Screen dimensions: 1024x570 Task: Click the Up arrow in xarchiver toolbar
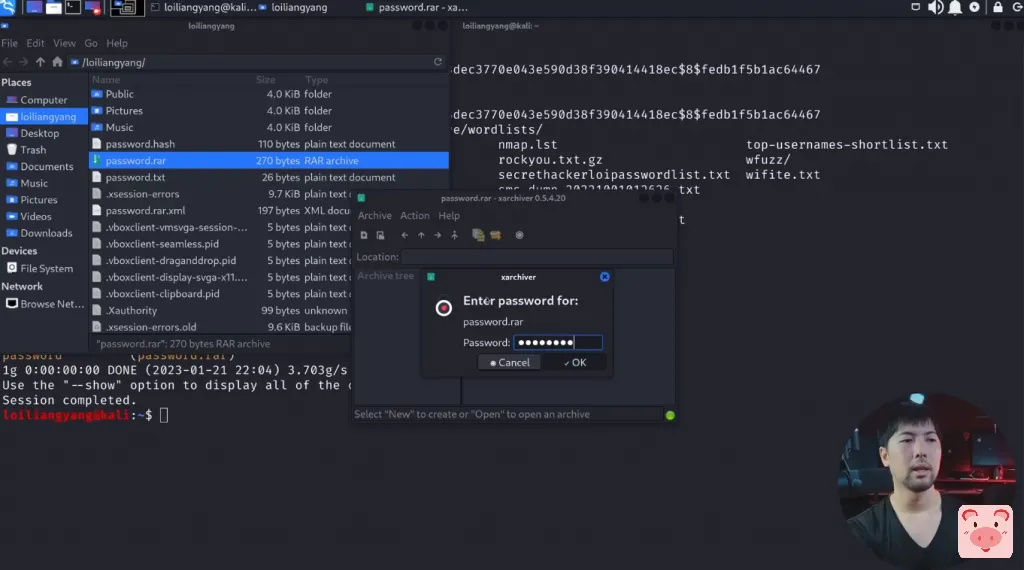tap(421, 235)
